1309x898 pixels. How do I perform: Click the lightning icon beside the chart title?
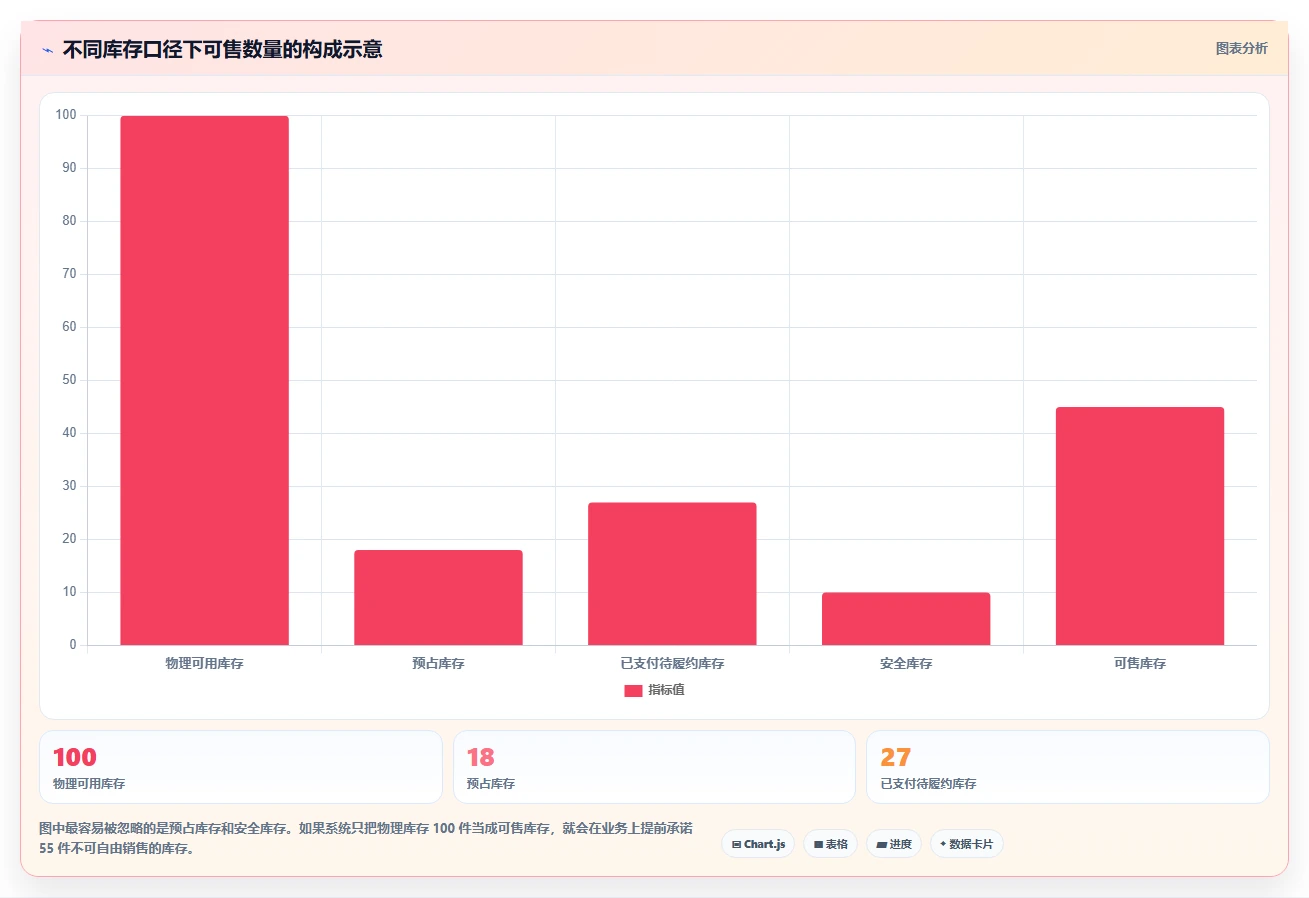click(47, 50)
